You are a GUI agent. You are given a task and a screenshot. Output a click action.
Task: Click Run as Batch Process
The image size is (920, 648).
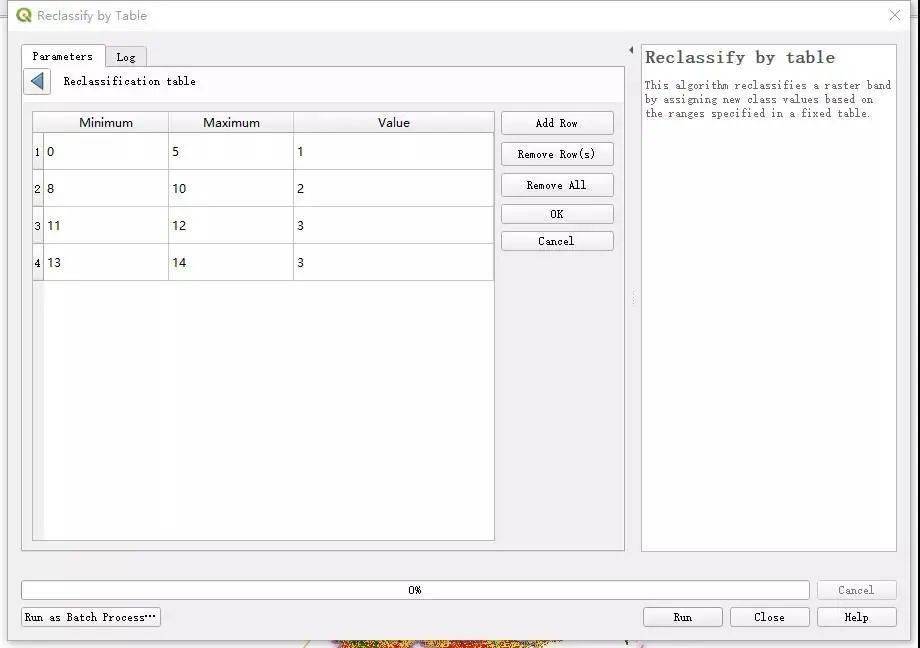point(90,616)
